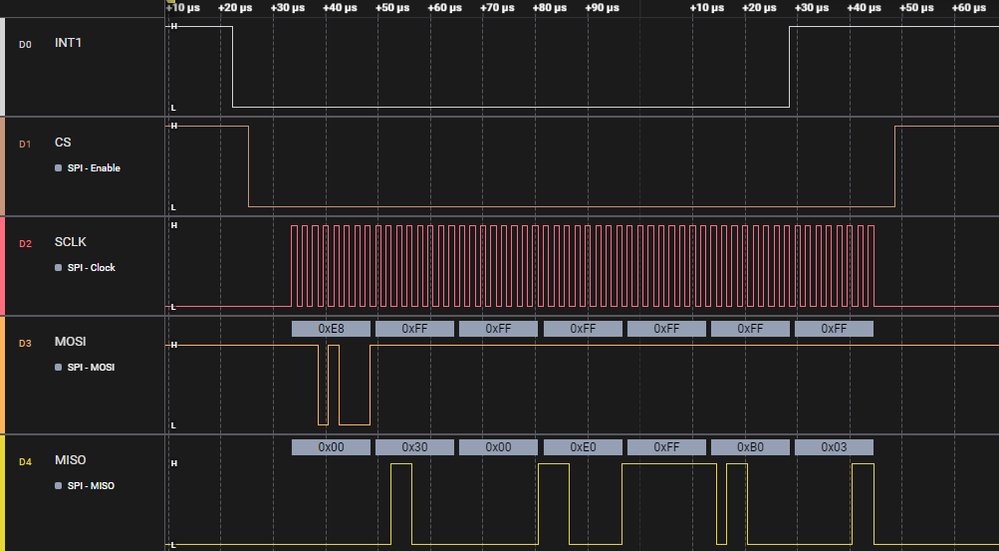The image size is (999, 551).
Task: Select the MOSI 0xFF byte above MISO 0x03
Action: coord(834,329)
